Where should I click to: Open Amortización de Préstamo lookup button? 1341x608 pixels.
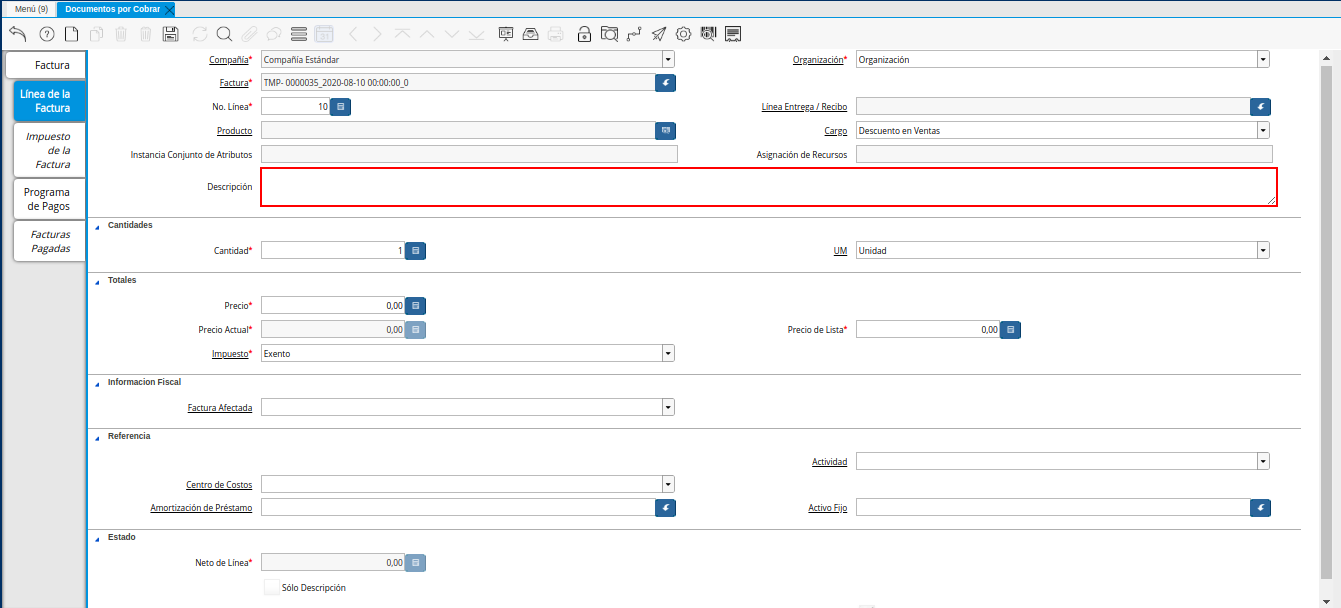666,508
